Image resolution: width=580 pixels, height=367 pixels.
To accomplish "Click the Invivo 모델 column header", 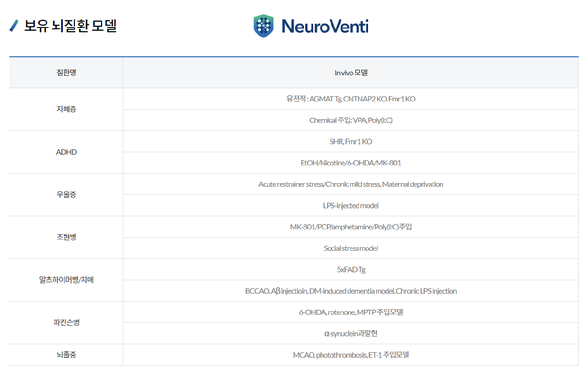I will [351, 73].
